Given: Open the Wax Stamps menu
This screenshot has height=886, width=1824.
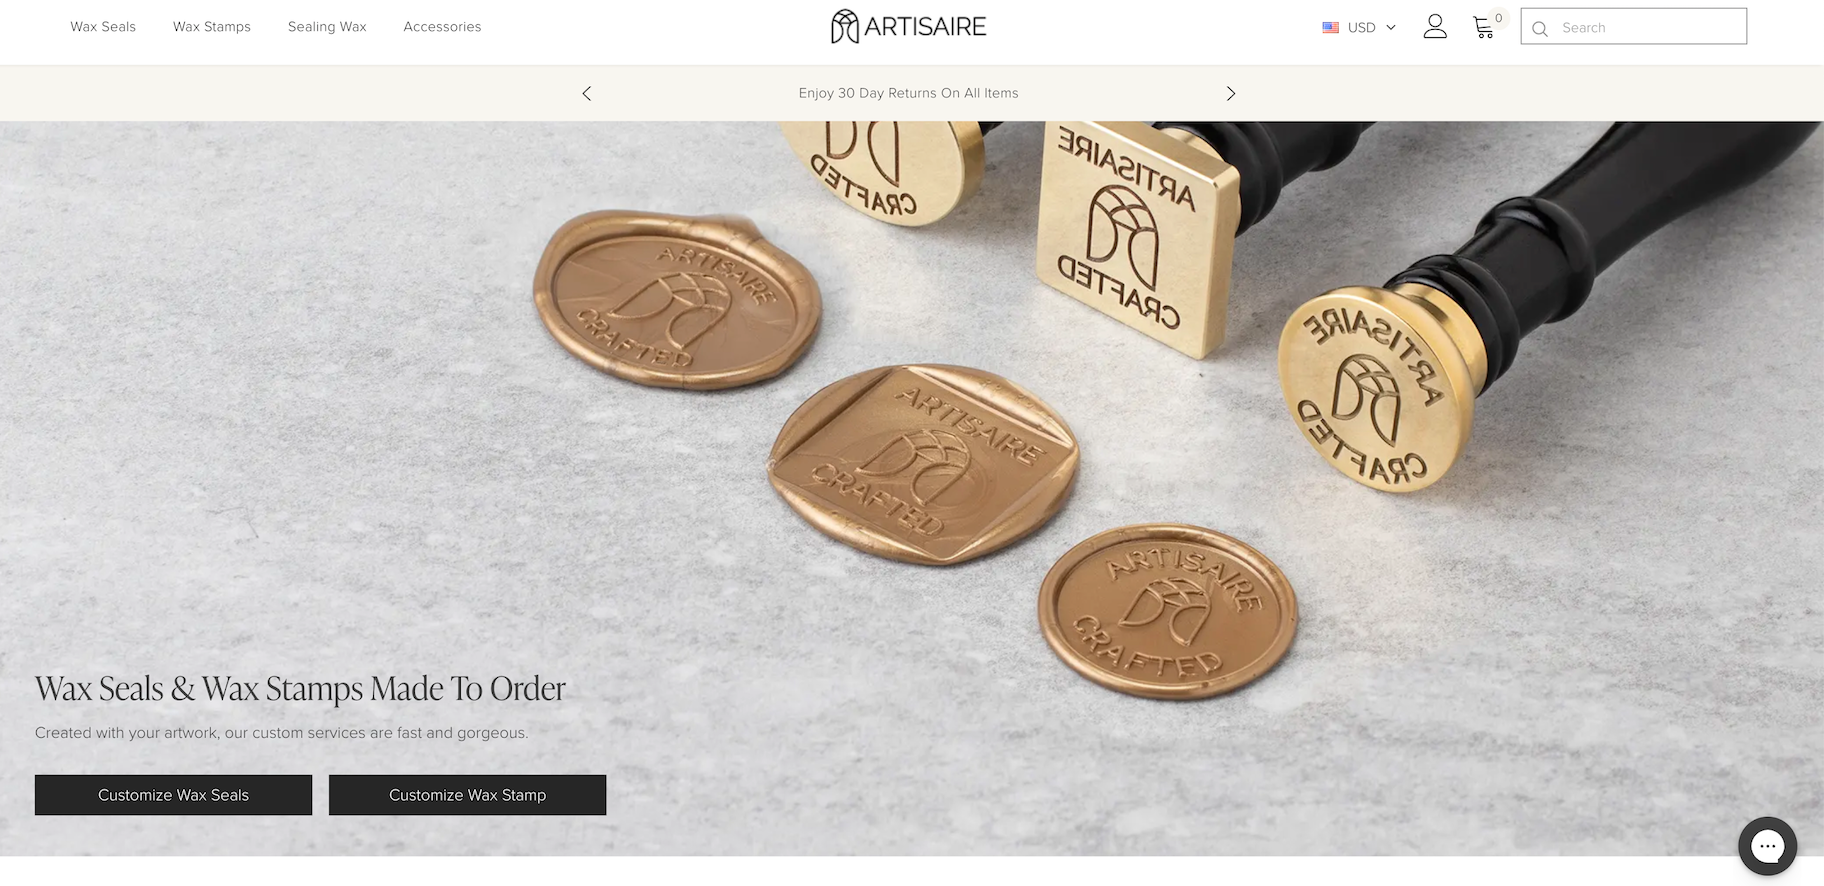Looking at the screenshot, I should tap(212, 27).
